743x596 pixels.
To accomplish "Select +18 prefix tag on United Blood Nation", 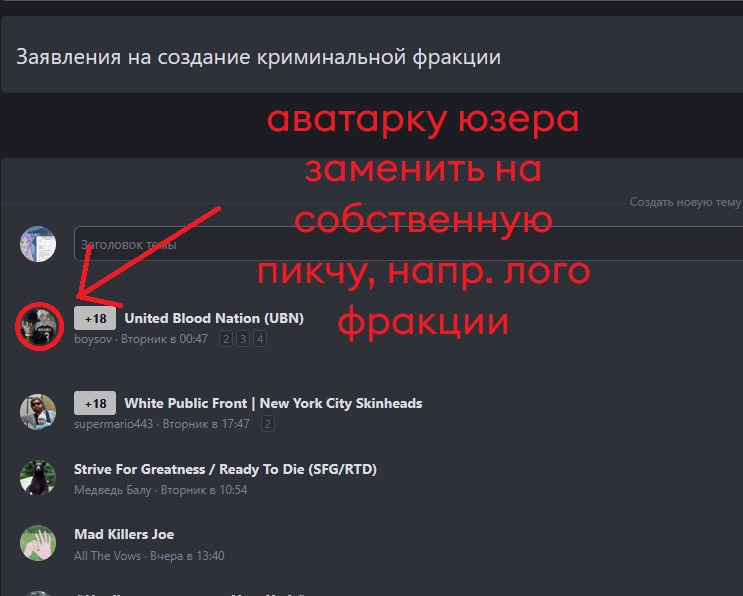I will (95, 318).
